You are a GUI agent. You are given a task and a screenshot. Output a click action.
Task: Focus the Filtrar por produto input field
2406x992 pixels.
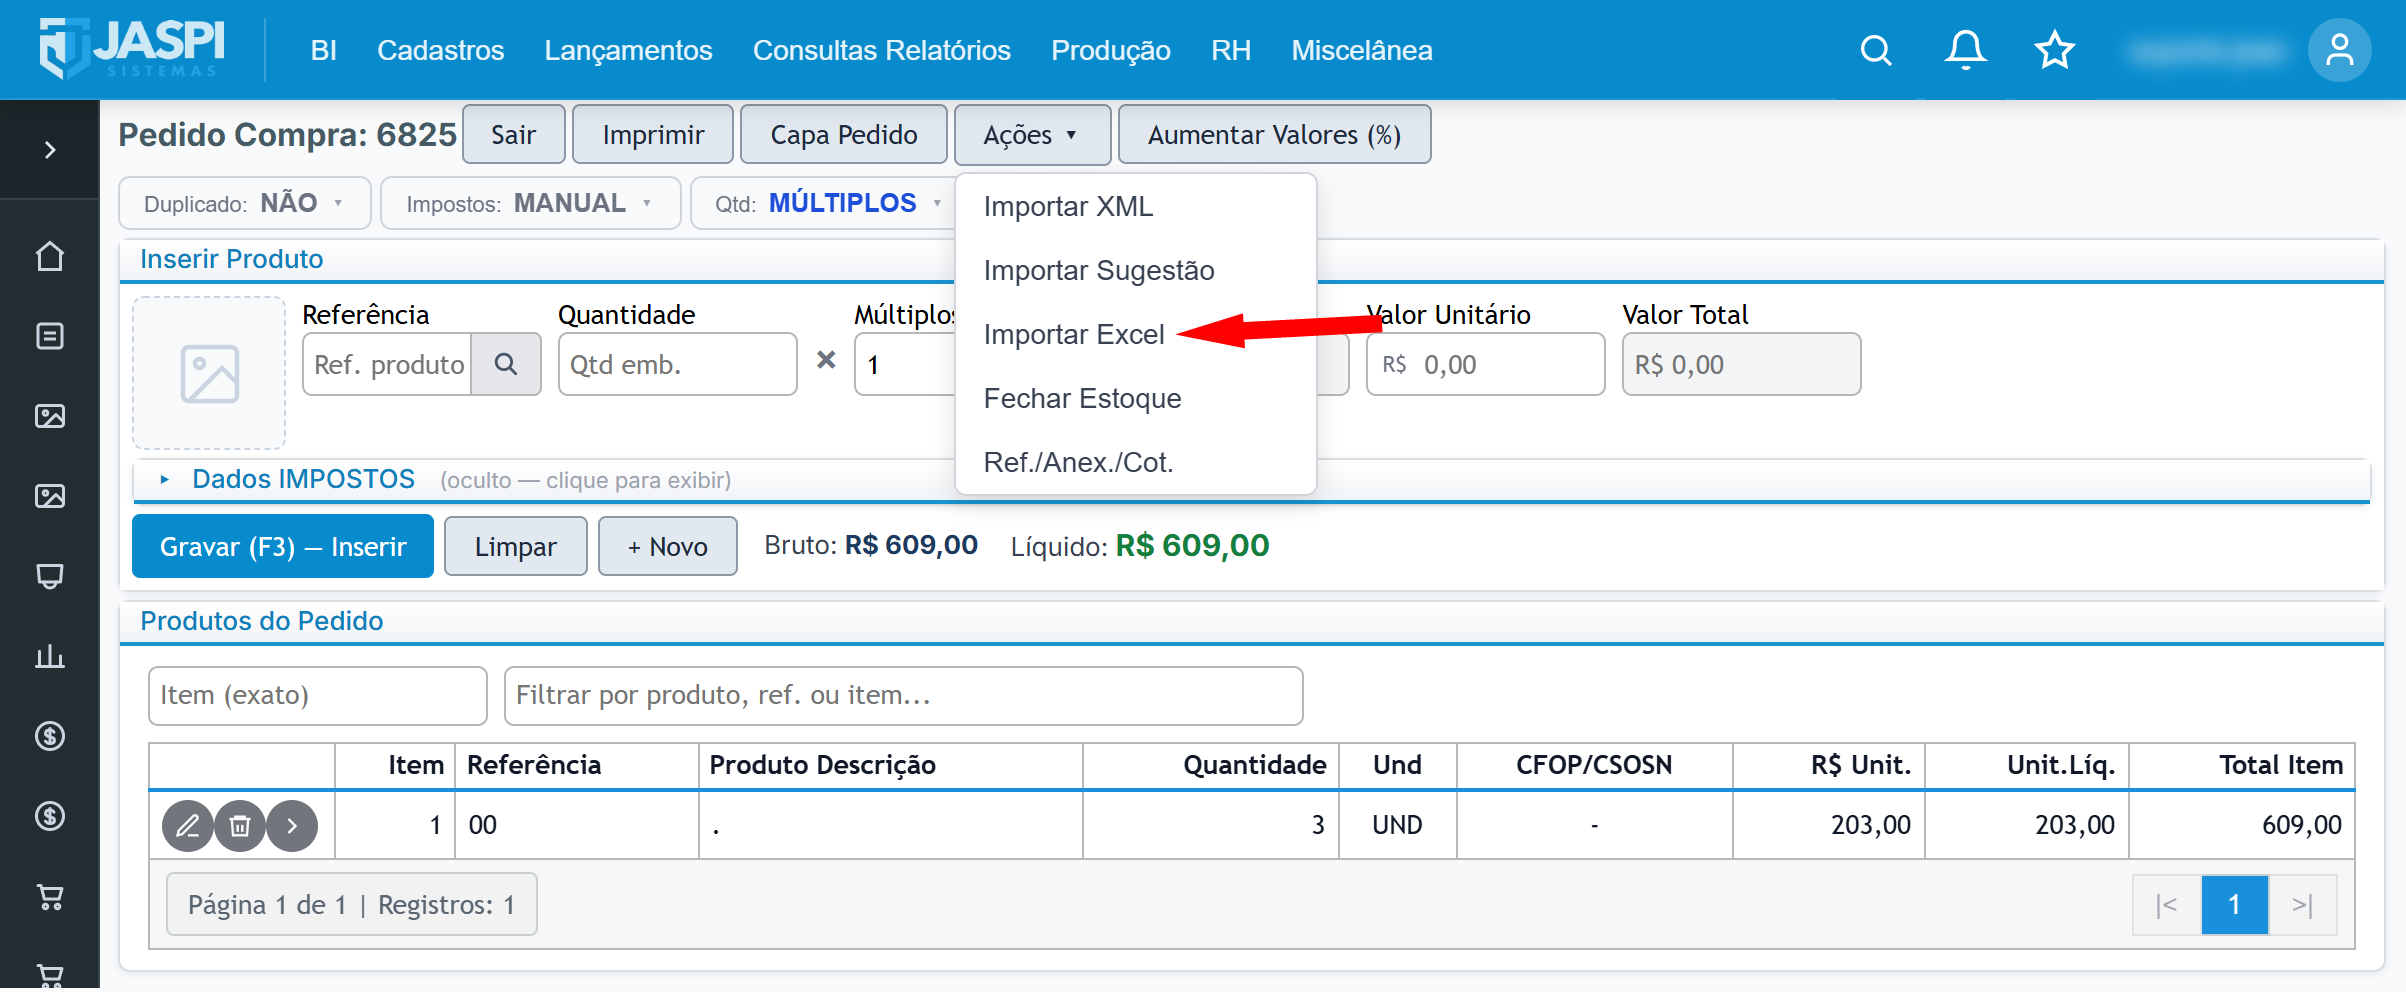903,695
